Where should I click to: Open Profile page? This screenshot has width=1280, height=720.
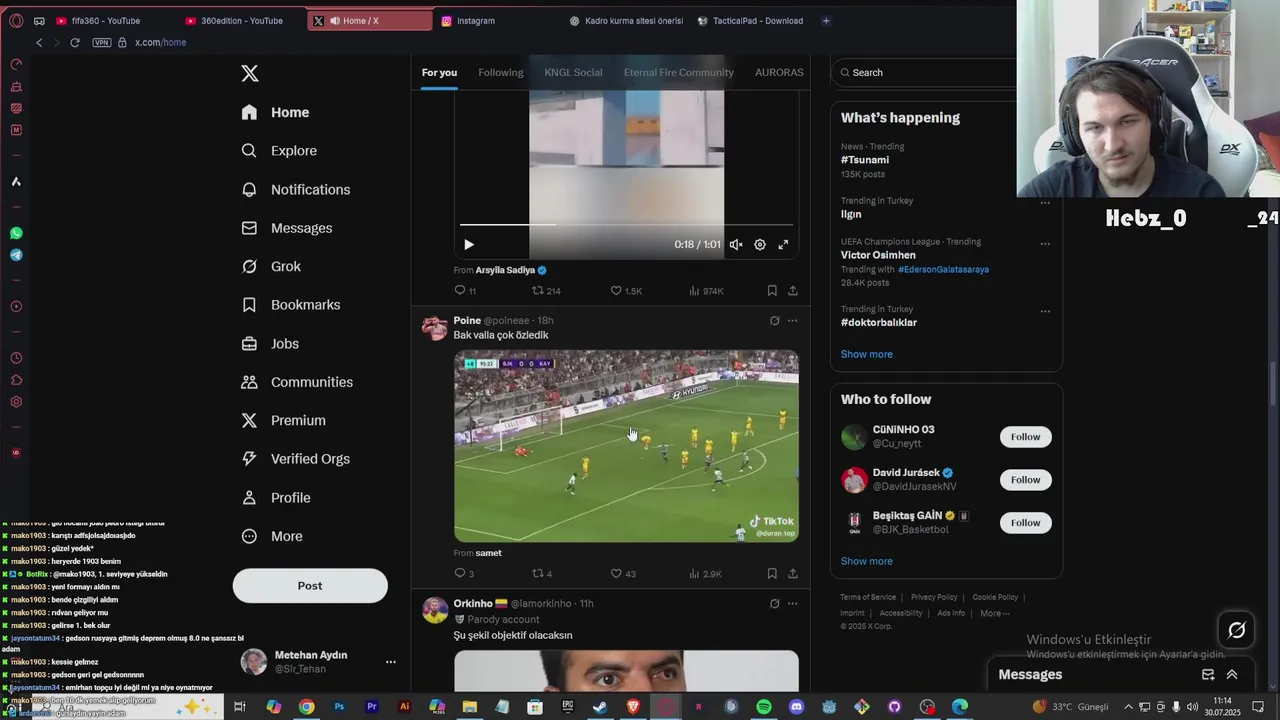coord(276,497)
